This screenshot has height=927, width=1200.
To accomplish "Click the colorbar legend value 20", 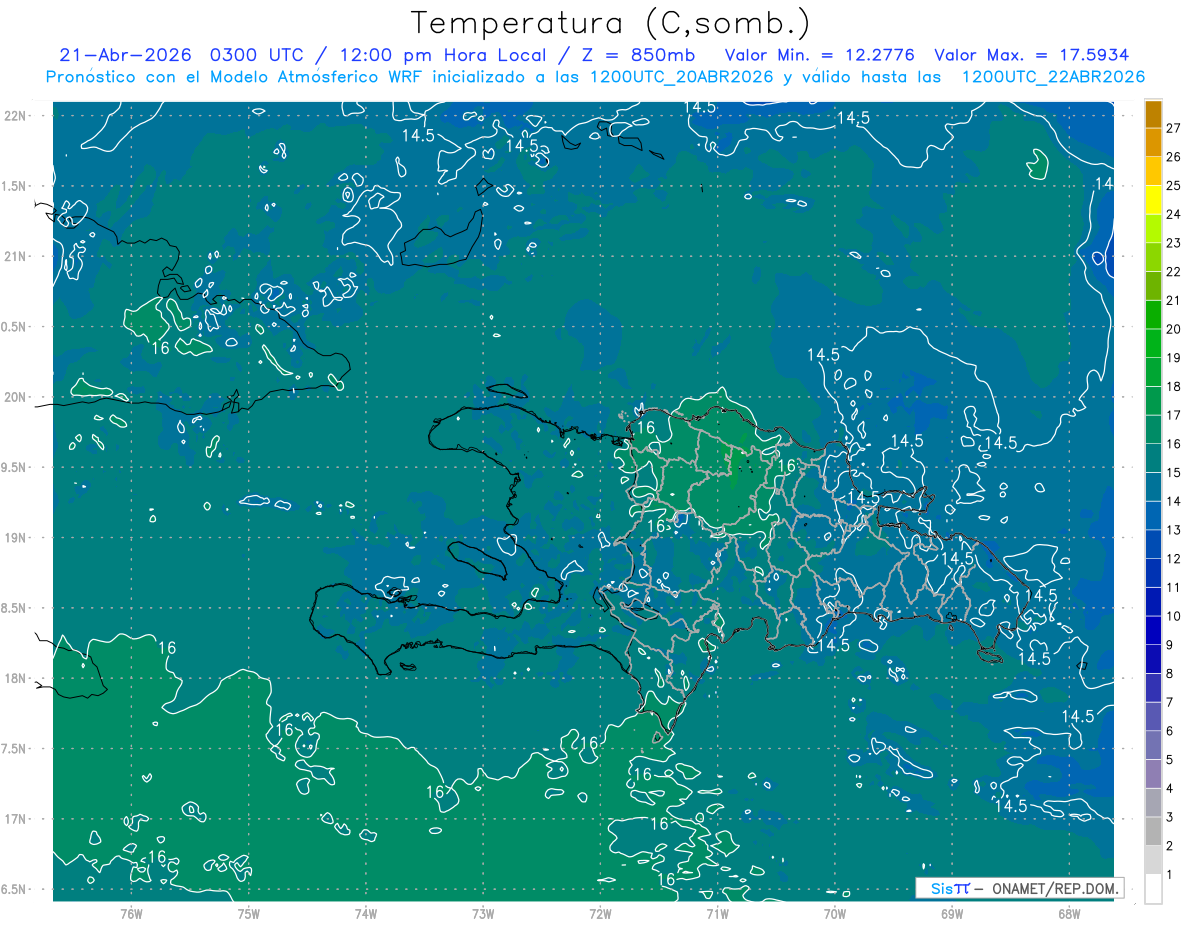I will click(x=1174, y=329).
